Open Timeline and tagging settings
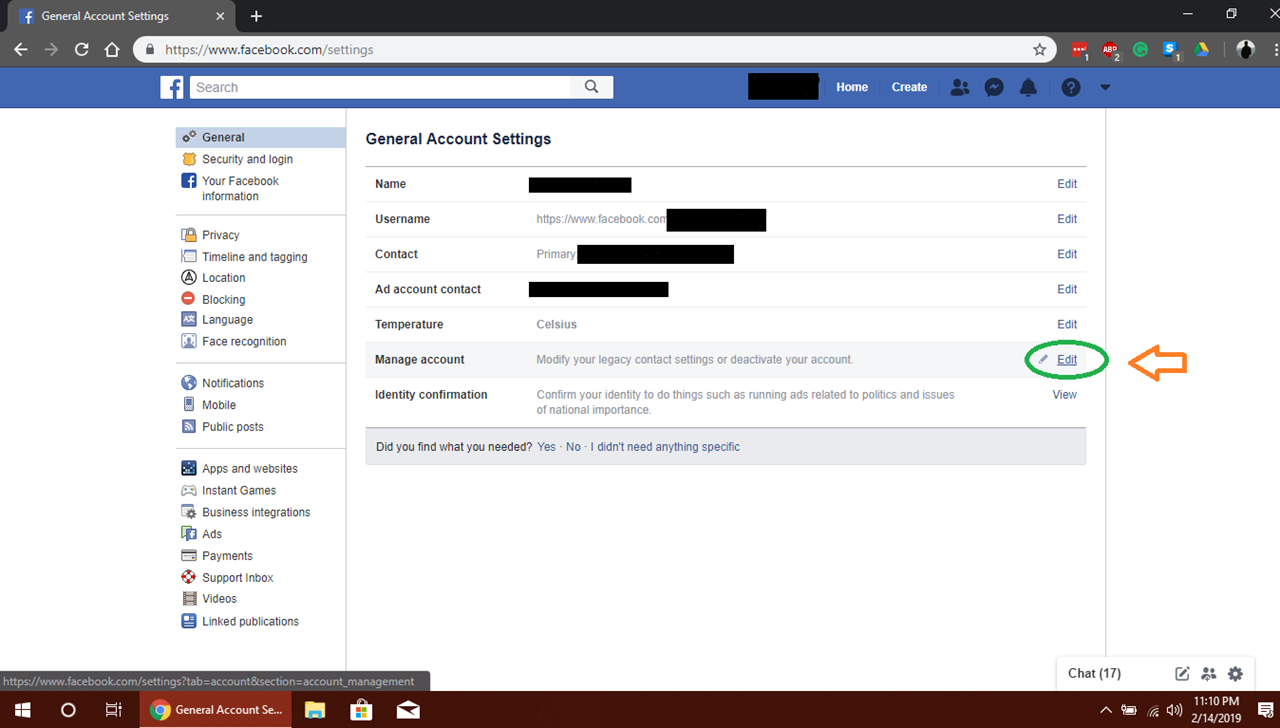 (254, 257)
